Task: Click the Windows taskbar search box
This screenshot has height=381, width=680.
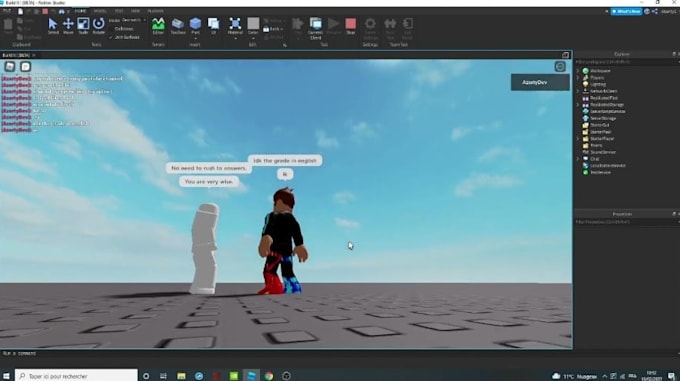Action: tap(76, 376)
